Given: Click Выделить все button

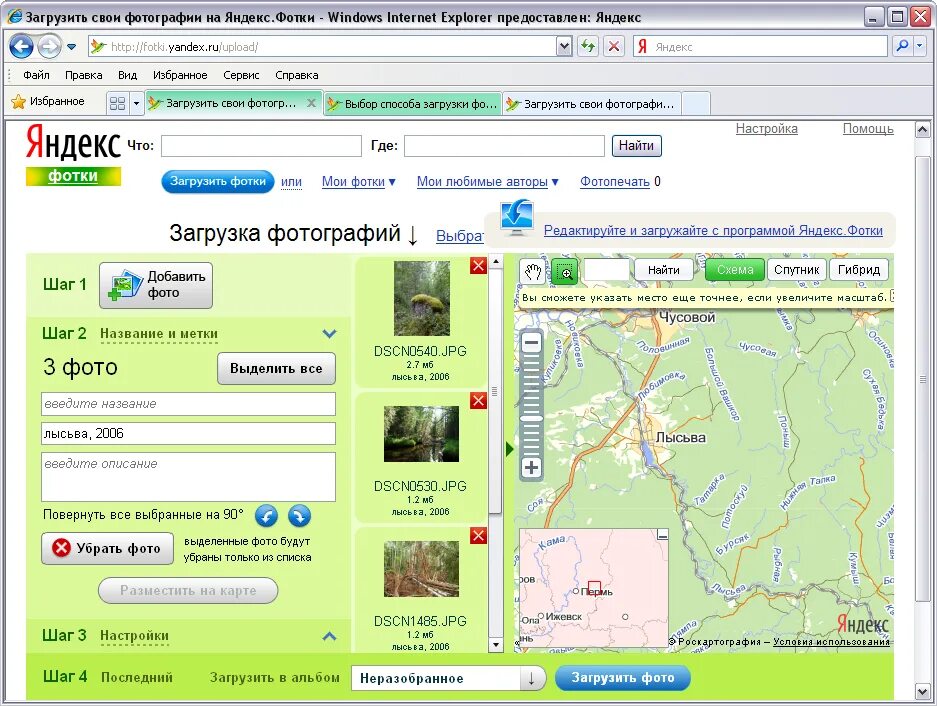Looking at the screenshot, I should (276, 369).
